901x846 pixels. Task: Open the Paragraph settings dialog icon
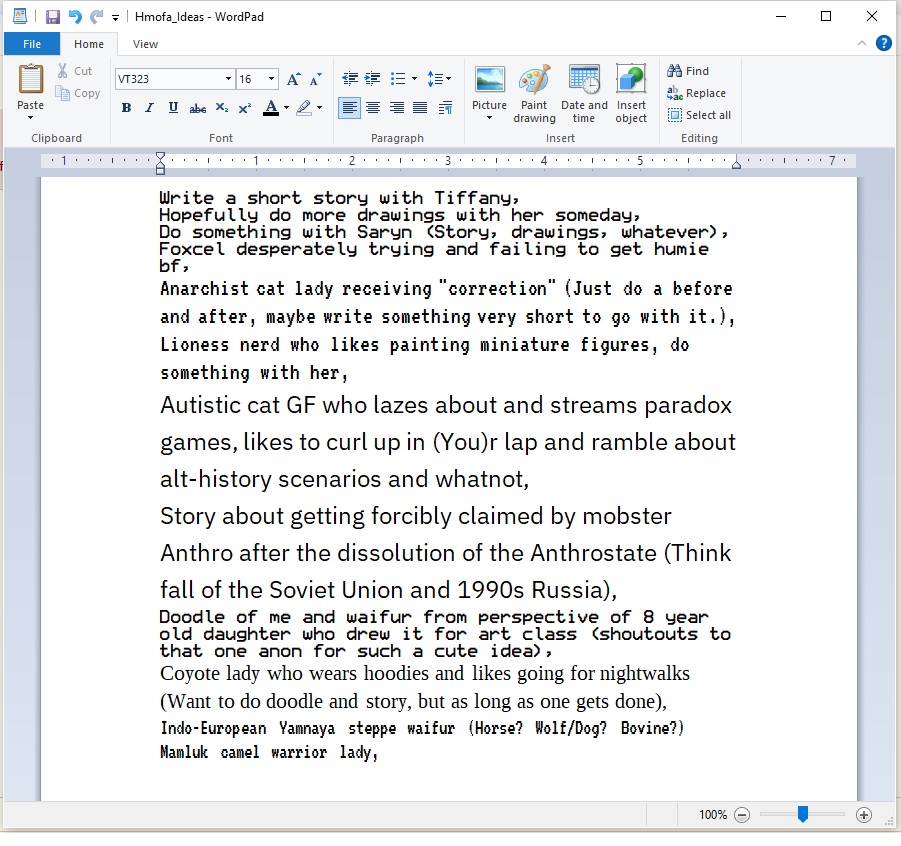tap(445, 107)
